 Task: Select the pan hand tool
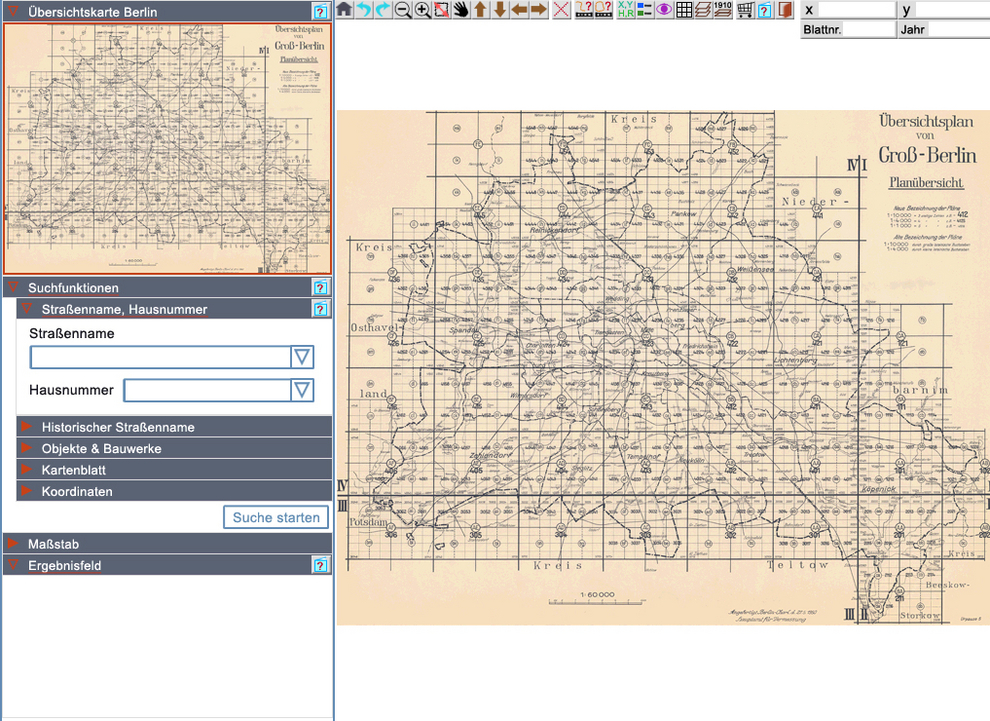[460, 9]
